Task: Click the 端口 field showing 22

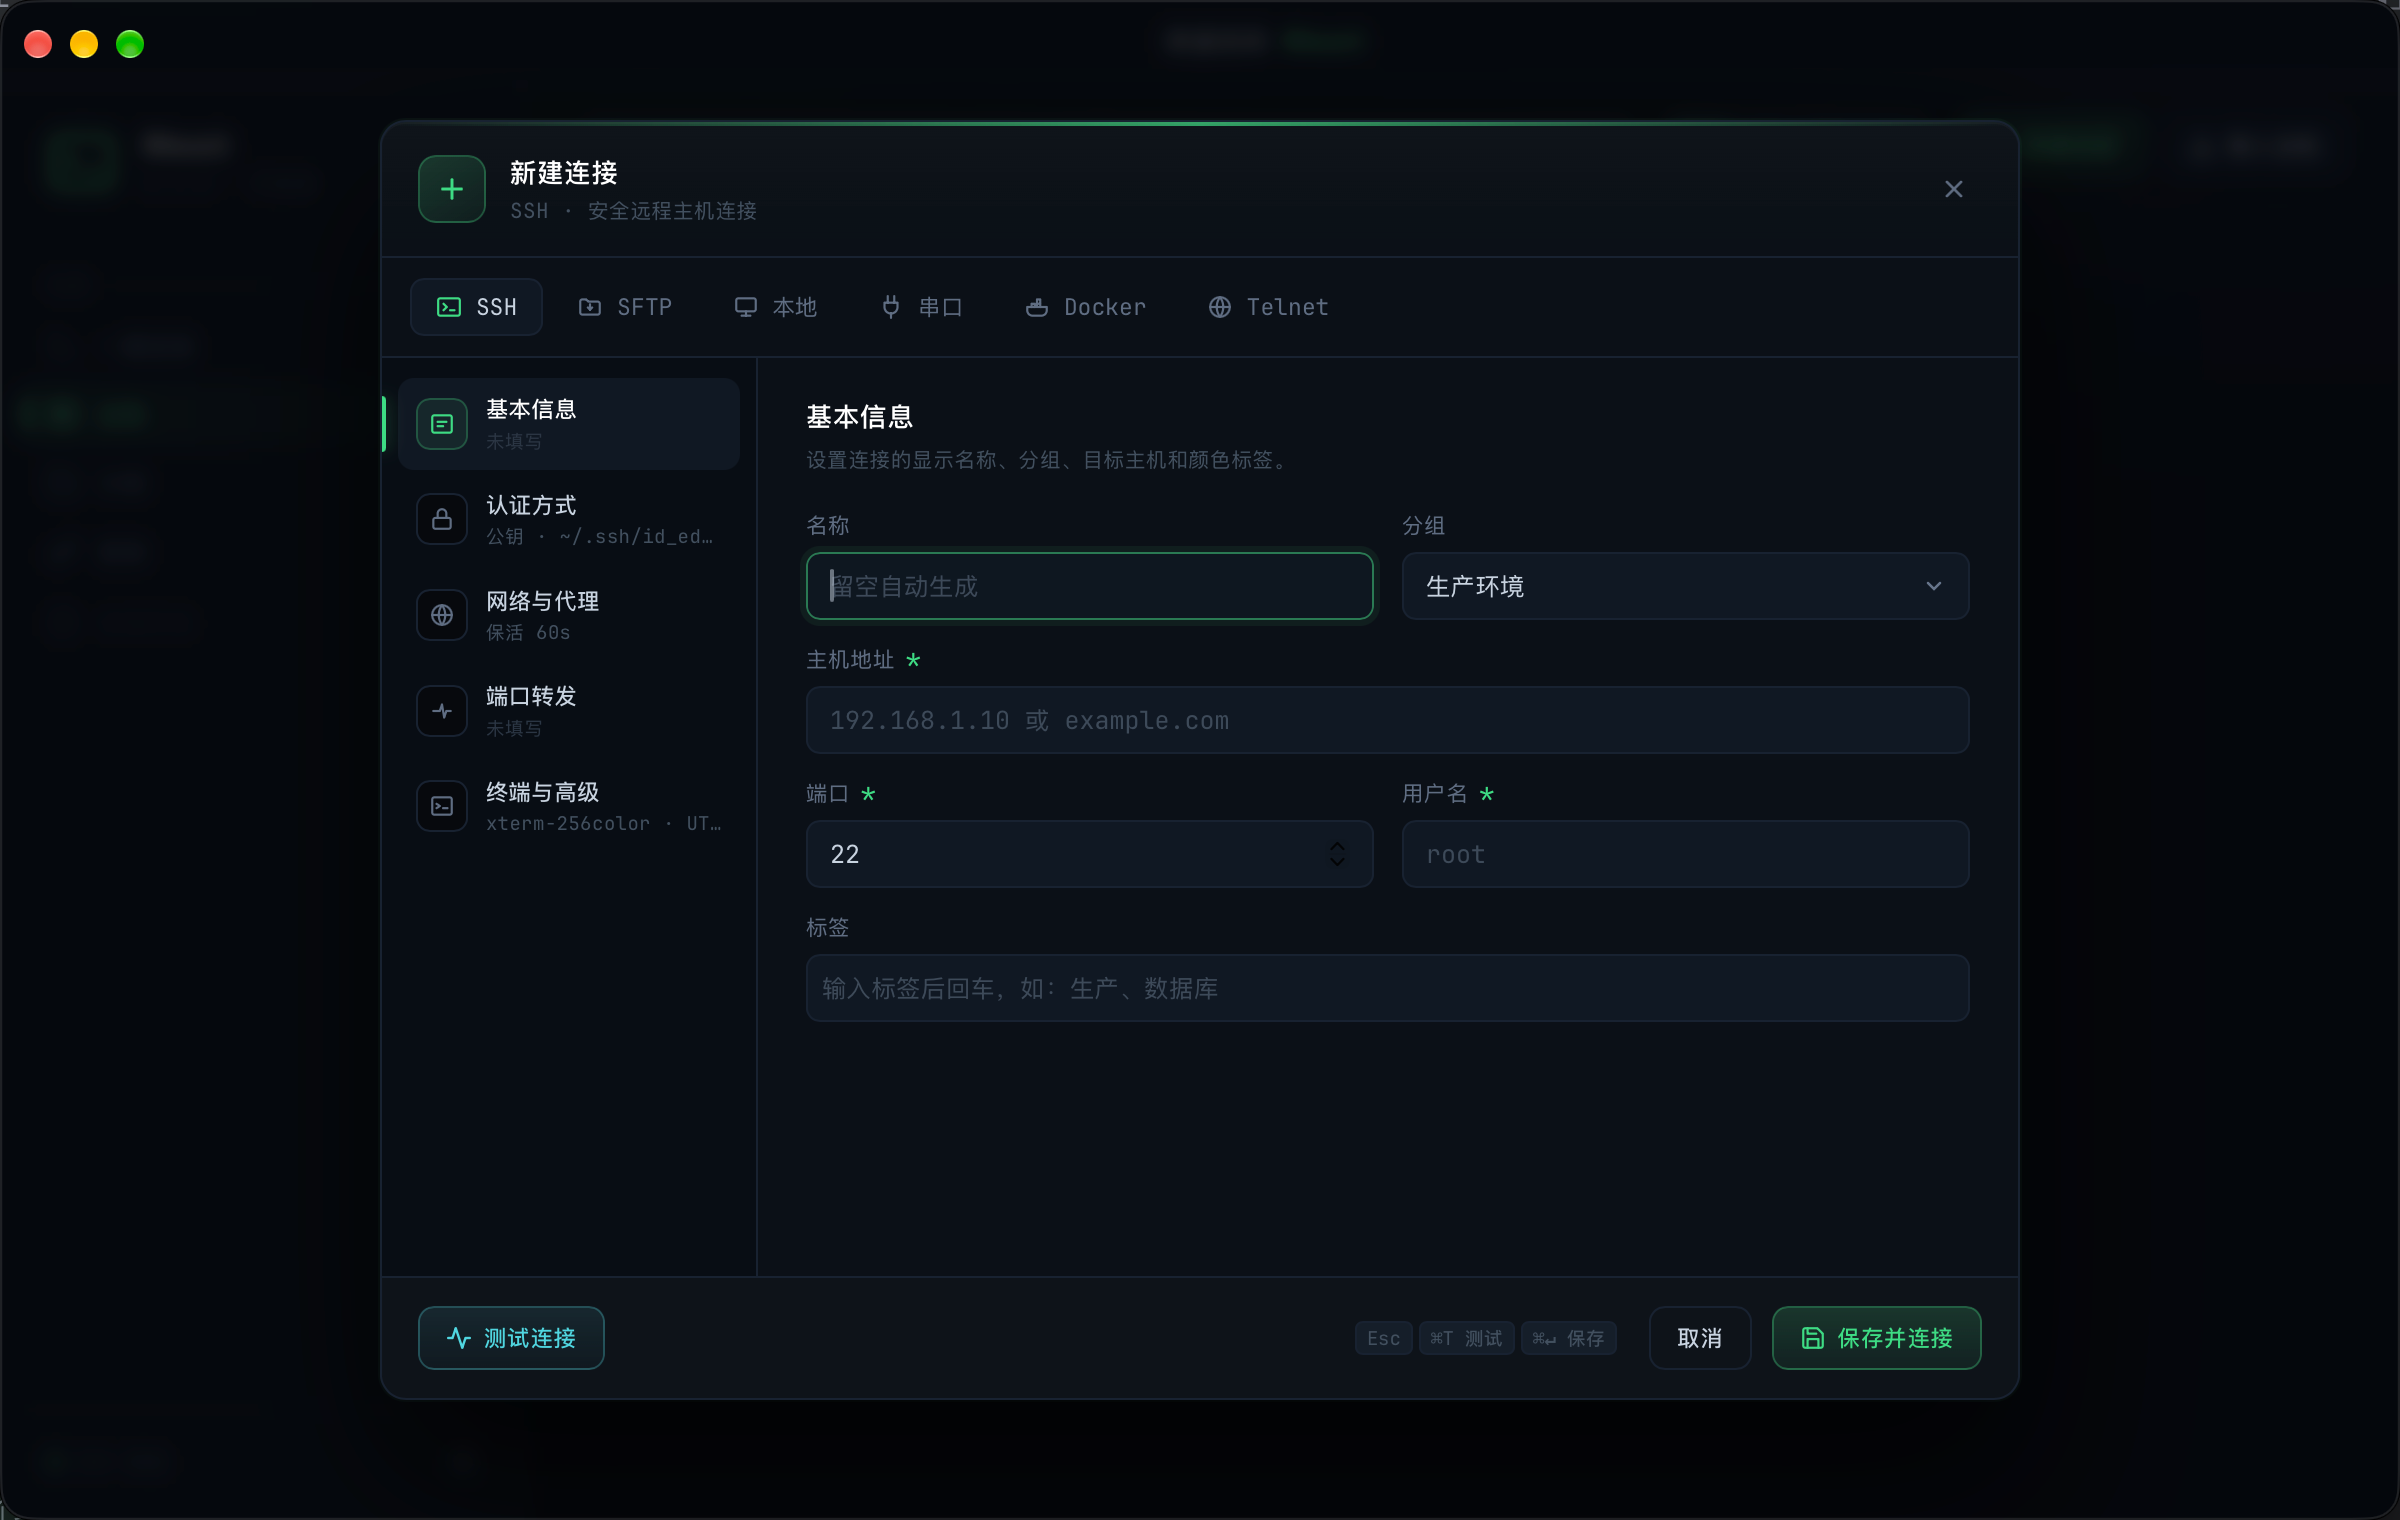Action: point(1089,854)
